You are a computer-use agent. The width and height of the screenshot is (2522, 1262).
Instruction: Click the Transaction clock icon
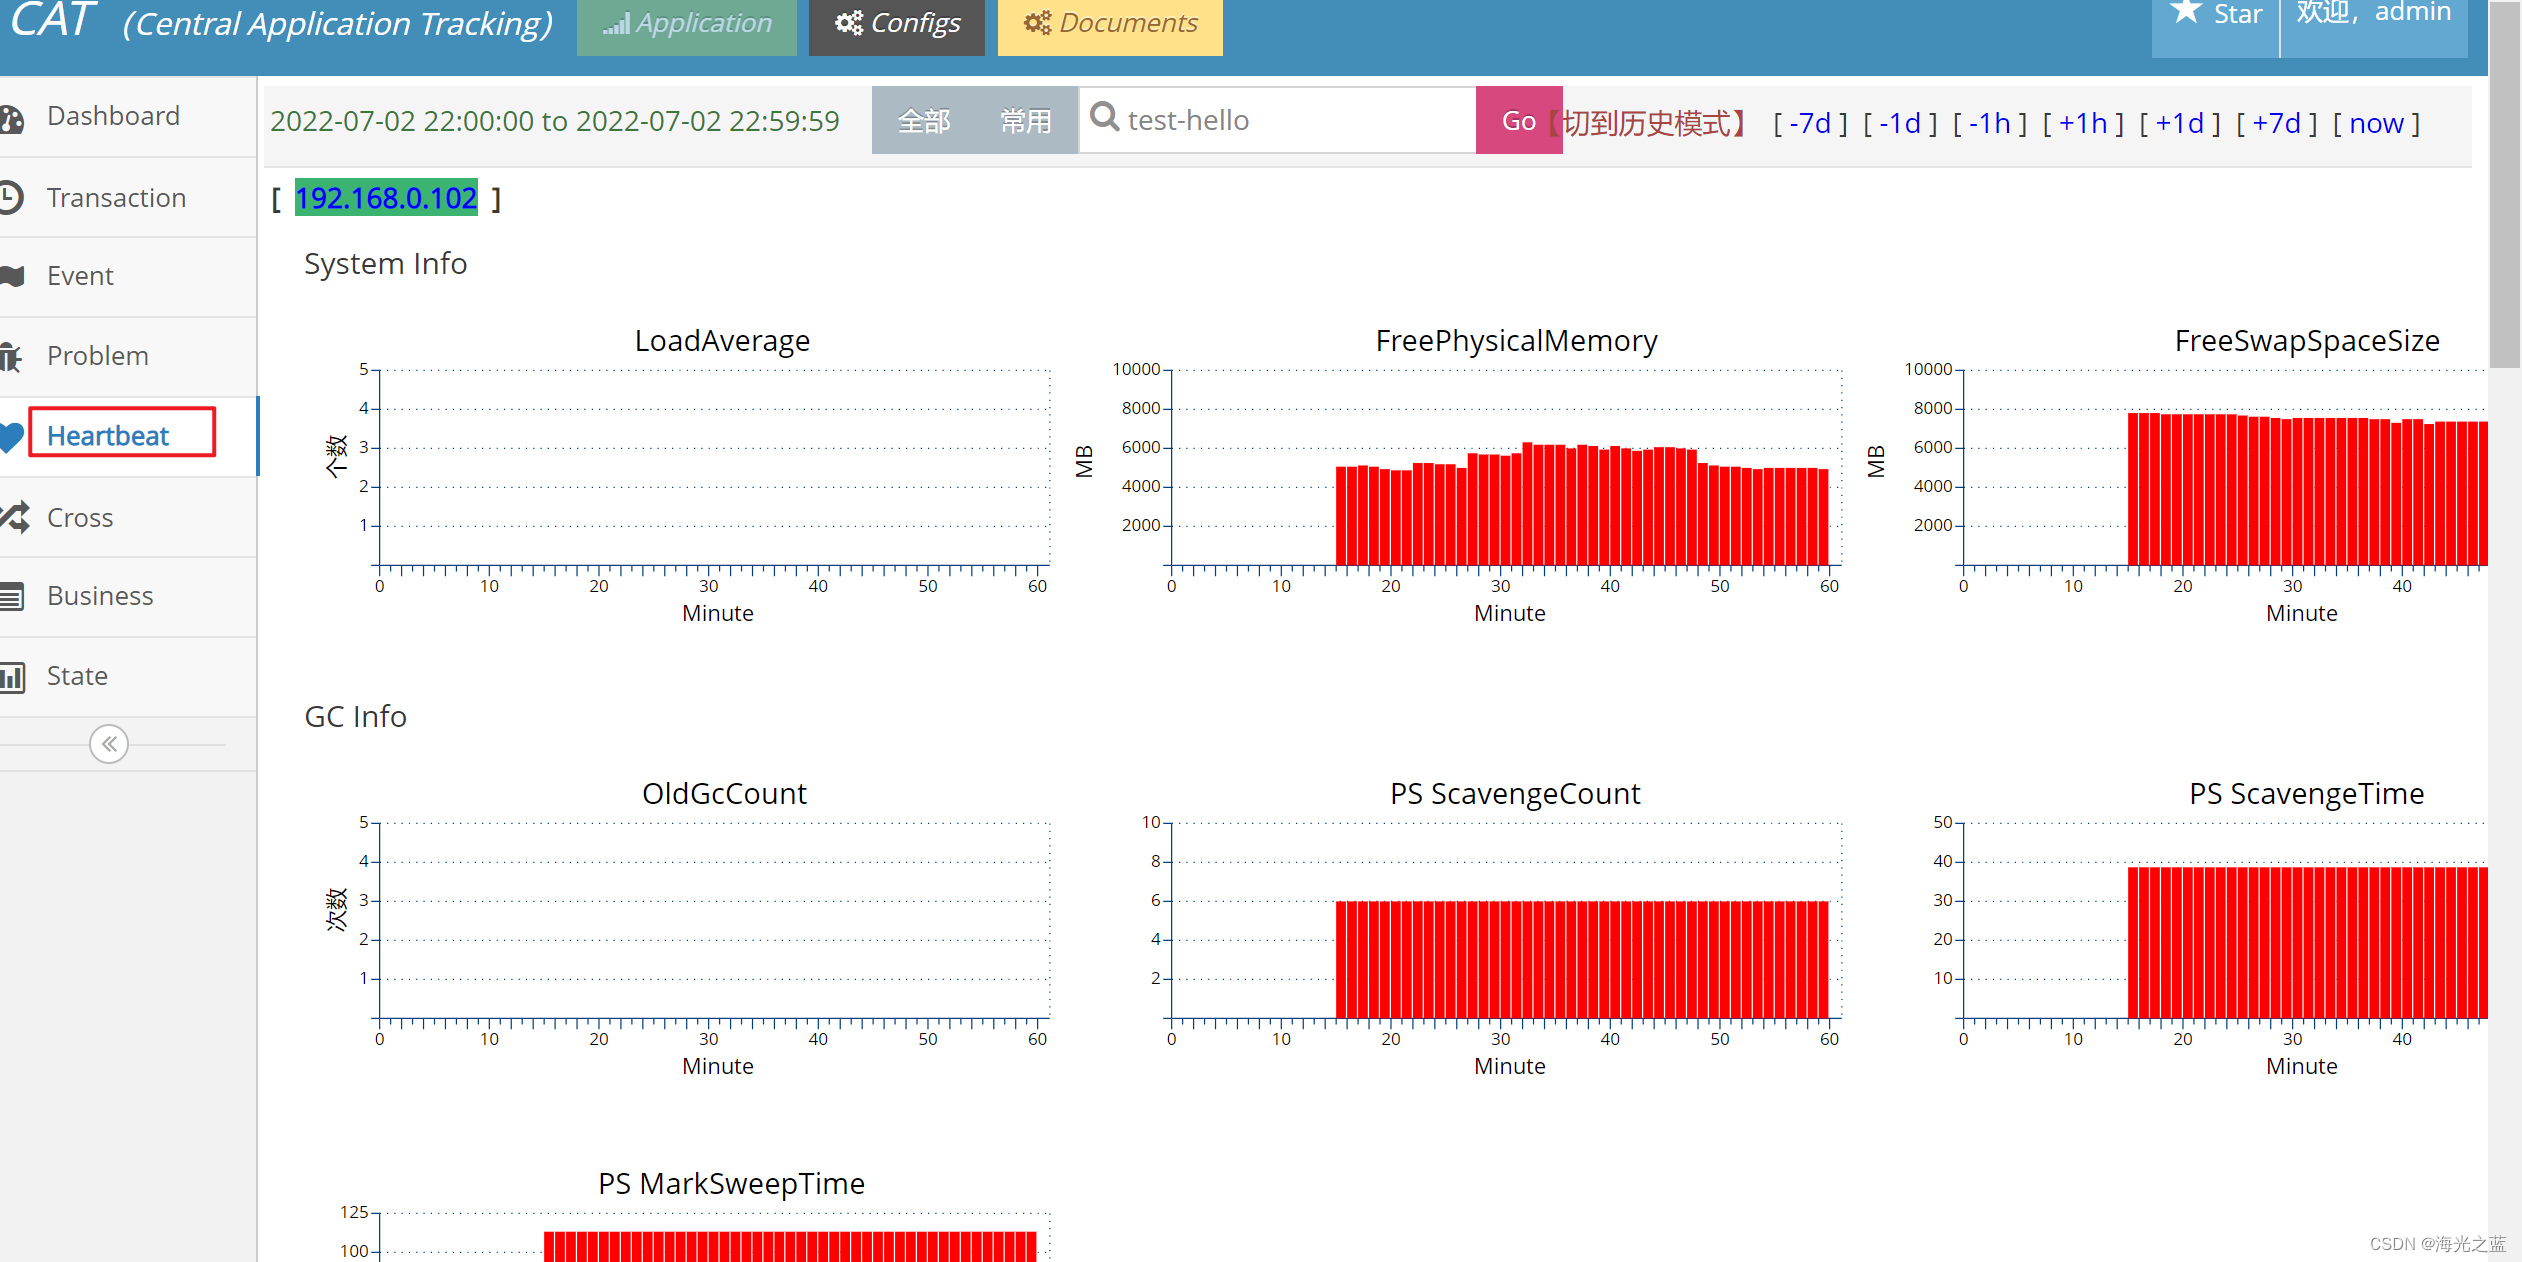tap(11, 197)
